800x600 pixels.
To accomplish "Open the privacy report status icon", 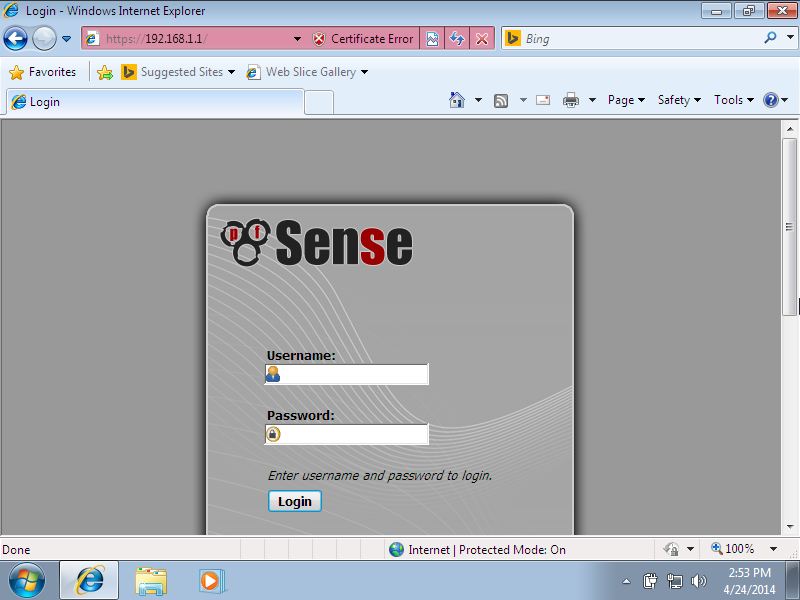I will [671, 549].
